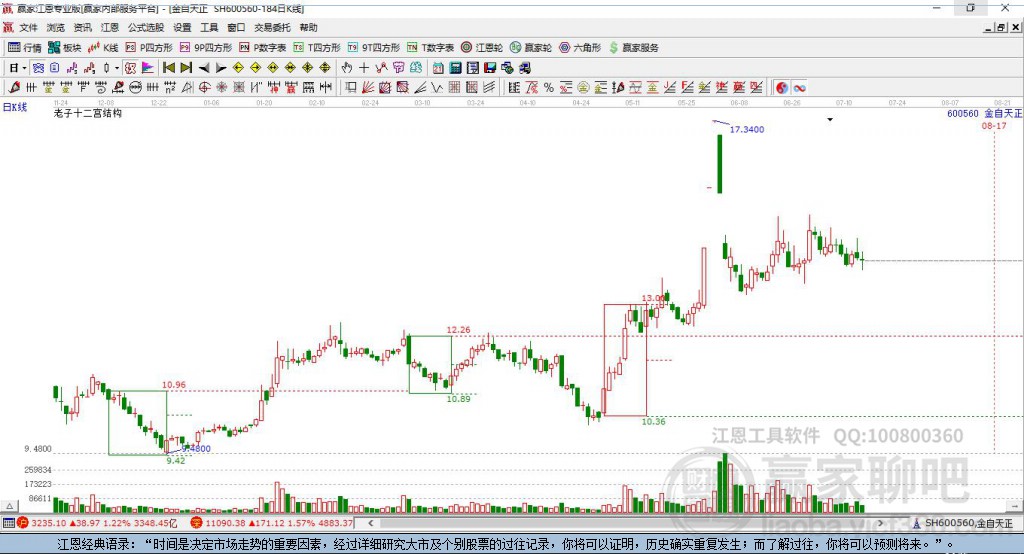Select the percent sign tool
The image size is (1024, 554).
549,88
